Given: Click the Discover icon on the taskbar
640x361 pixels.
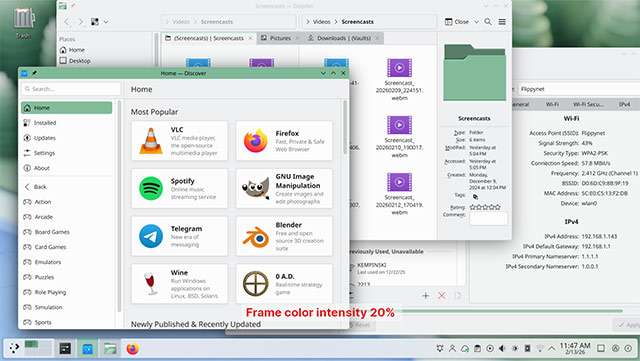Looking at the screenshot, I should click(88, 348).
